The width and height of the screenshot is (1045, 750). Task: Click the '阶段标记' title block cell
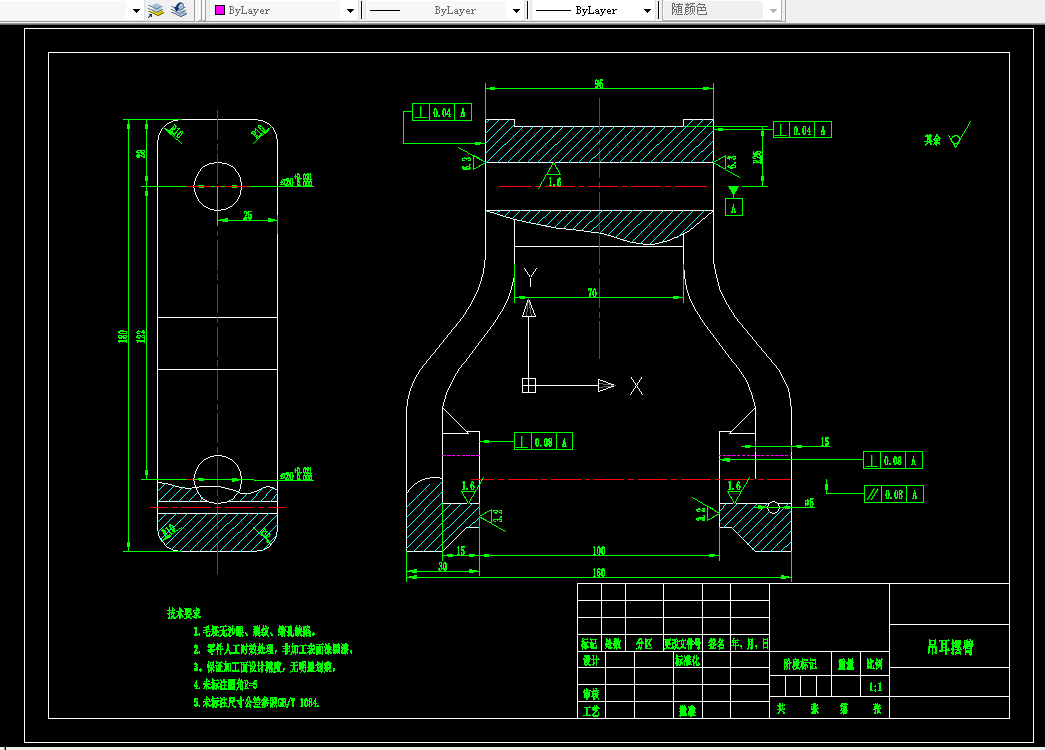800,664
